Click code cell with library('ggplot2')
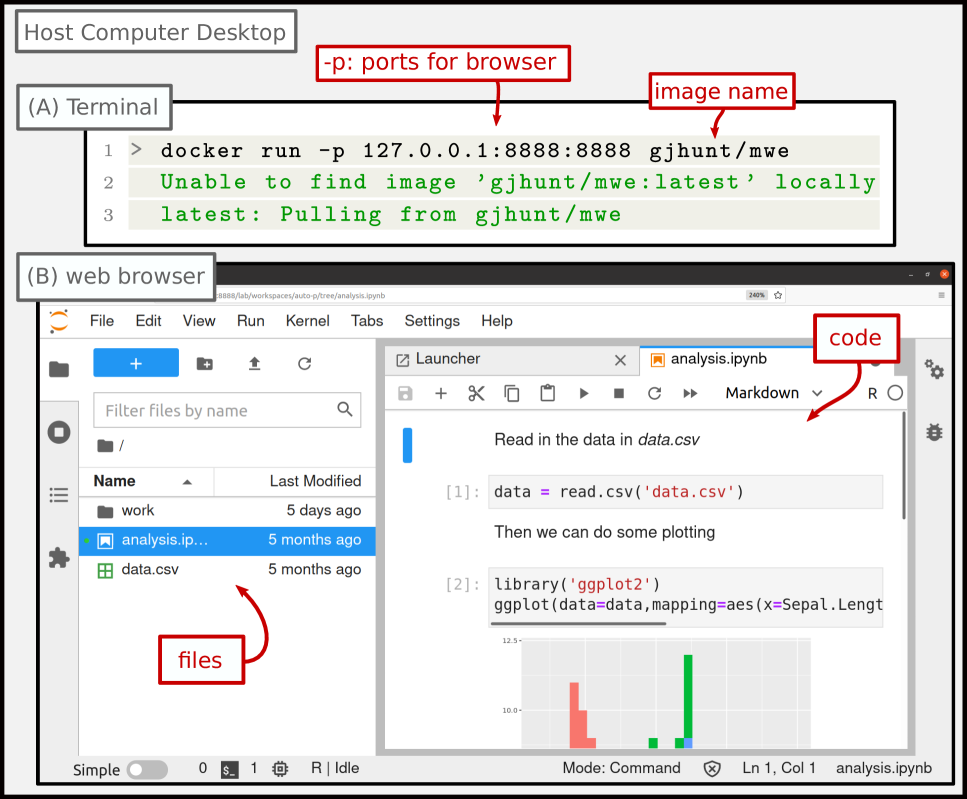 click(685, 595)
